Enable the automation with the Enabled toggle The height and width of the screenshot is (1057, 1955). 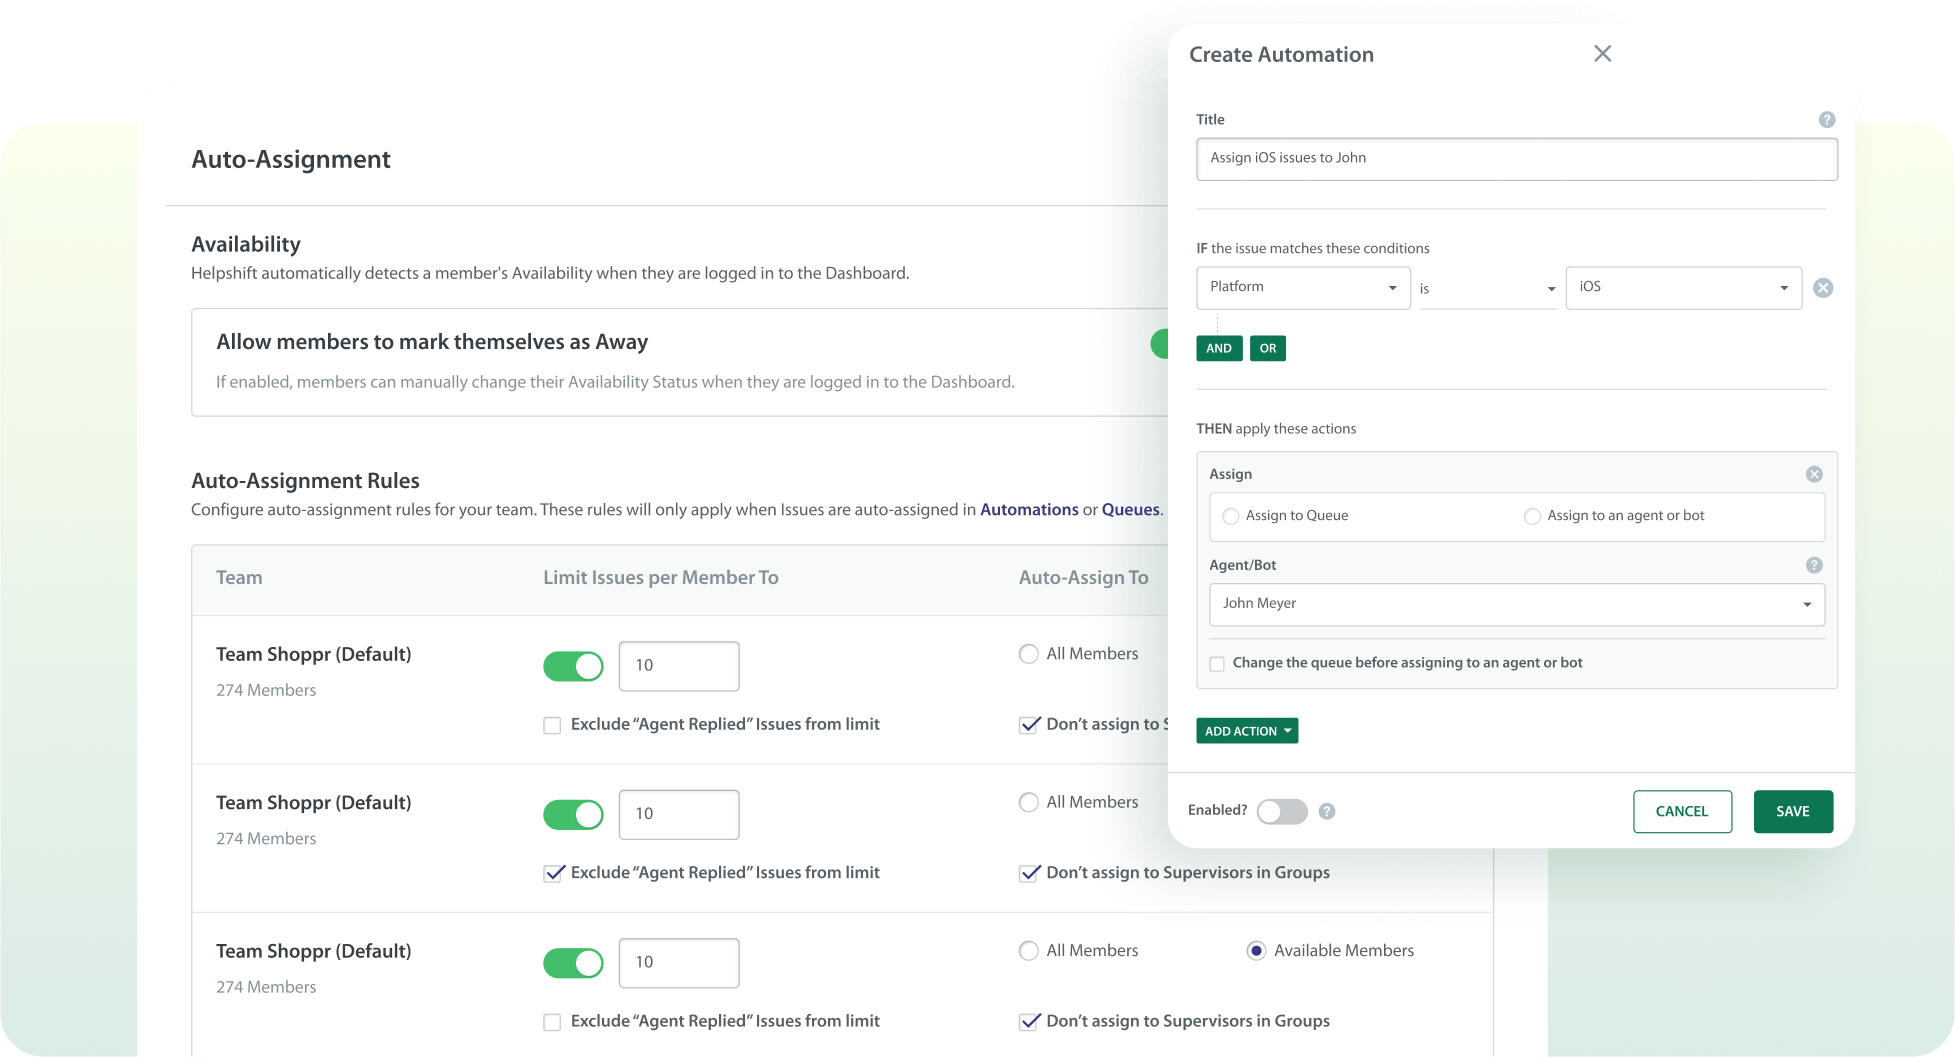[x=1282, y=811]
